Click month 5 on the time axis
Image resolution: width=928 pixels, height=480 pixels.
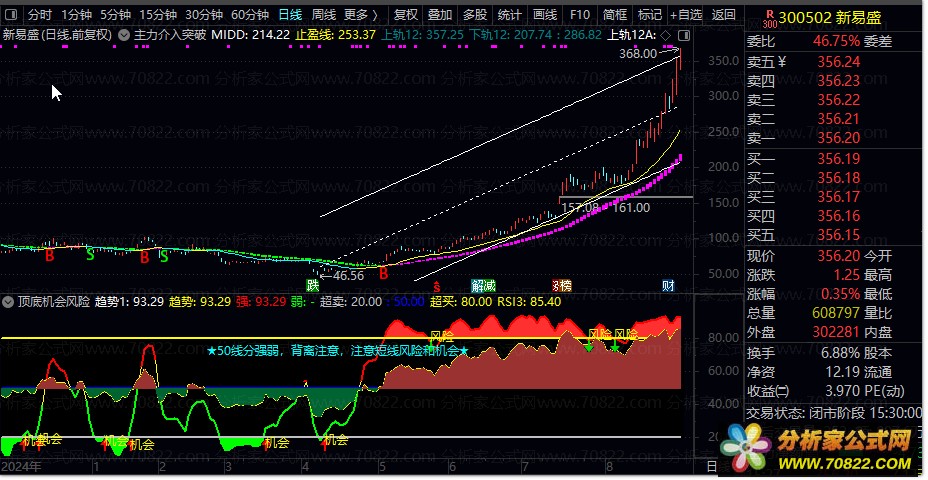pyautogui.click(x=382, y=466)
